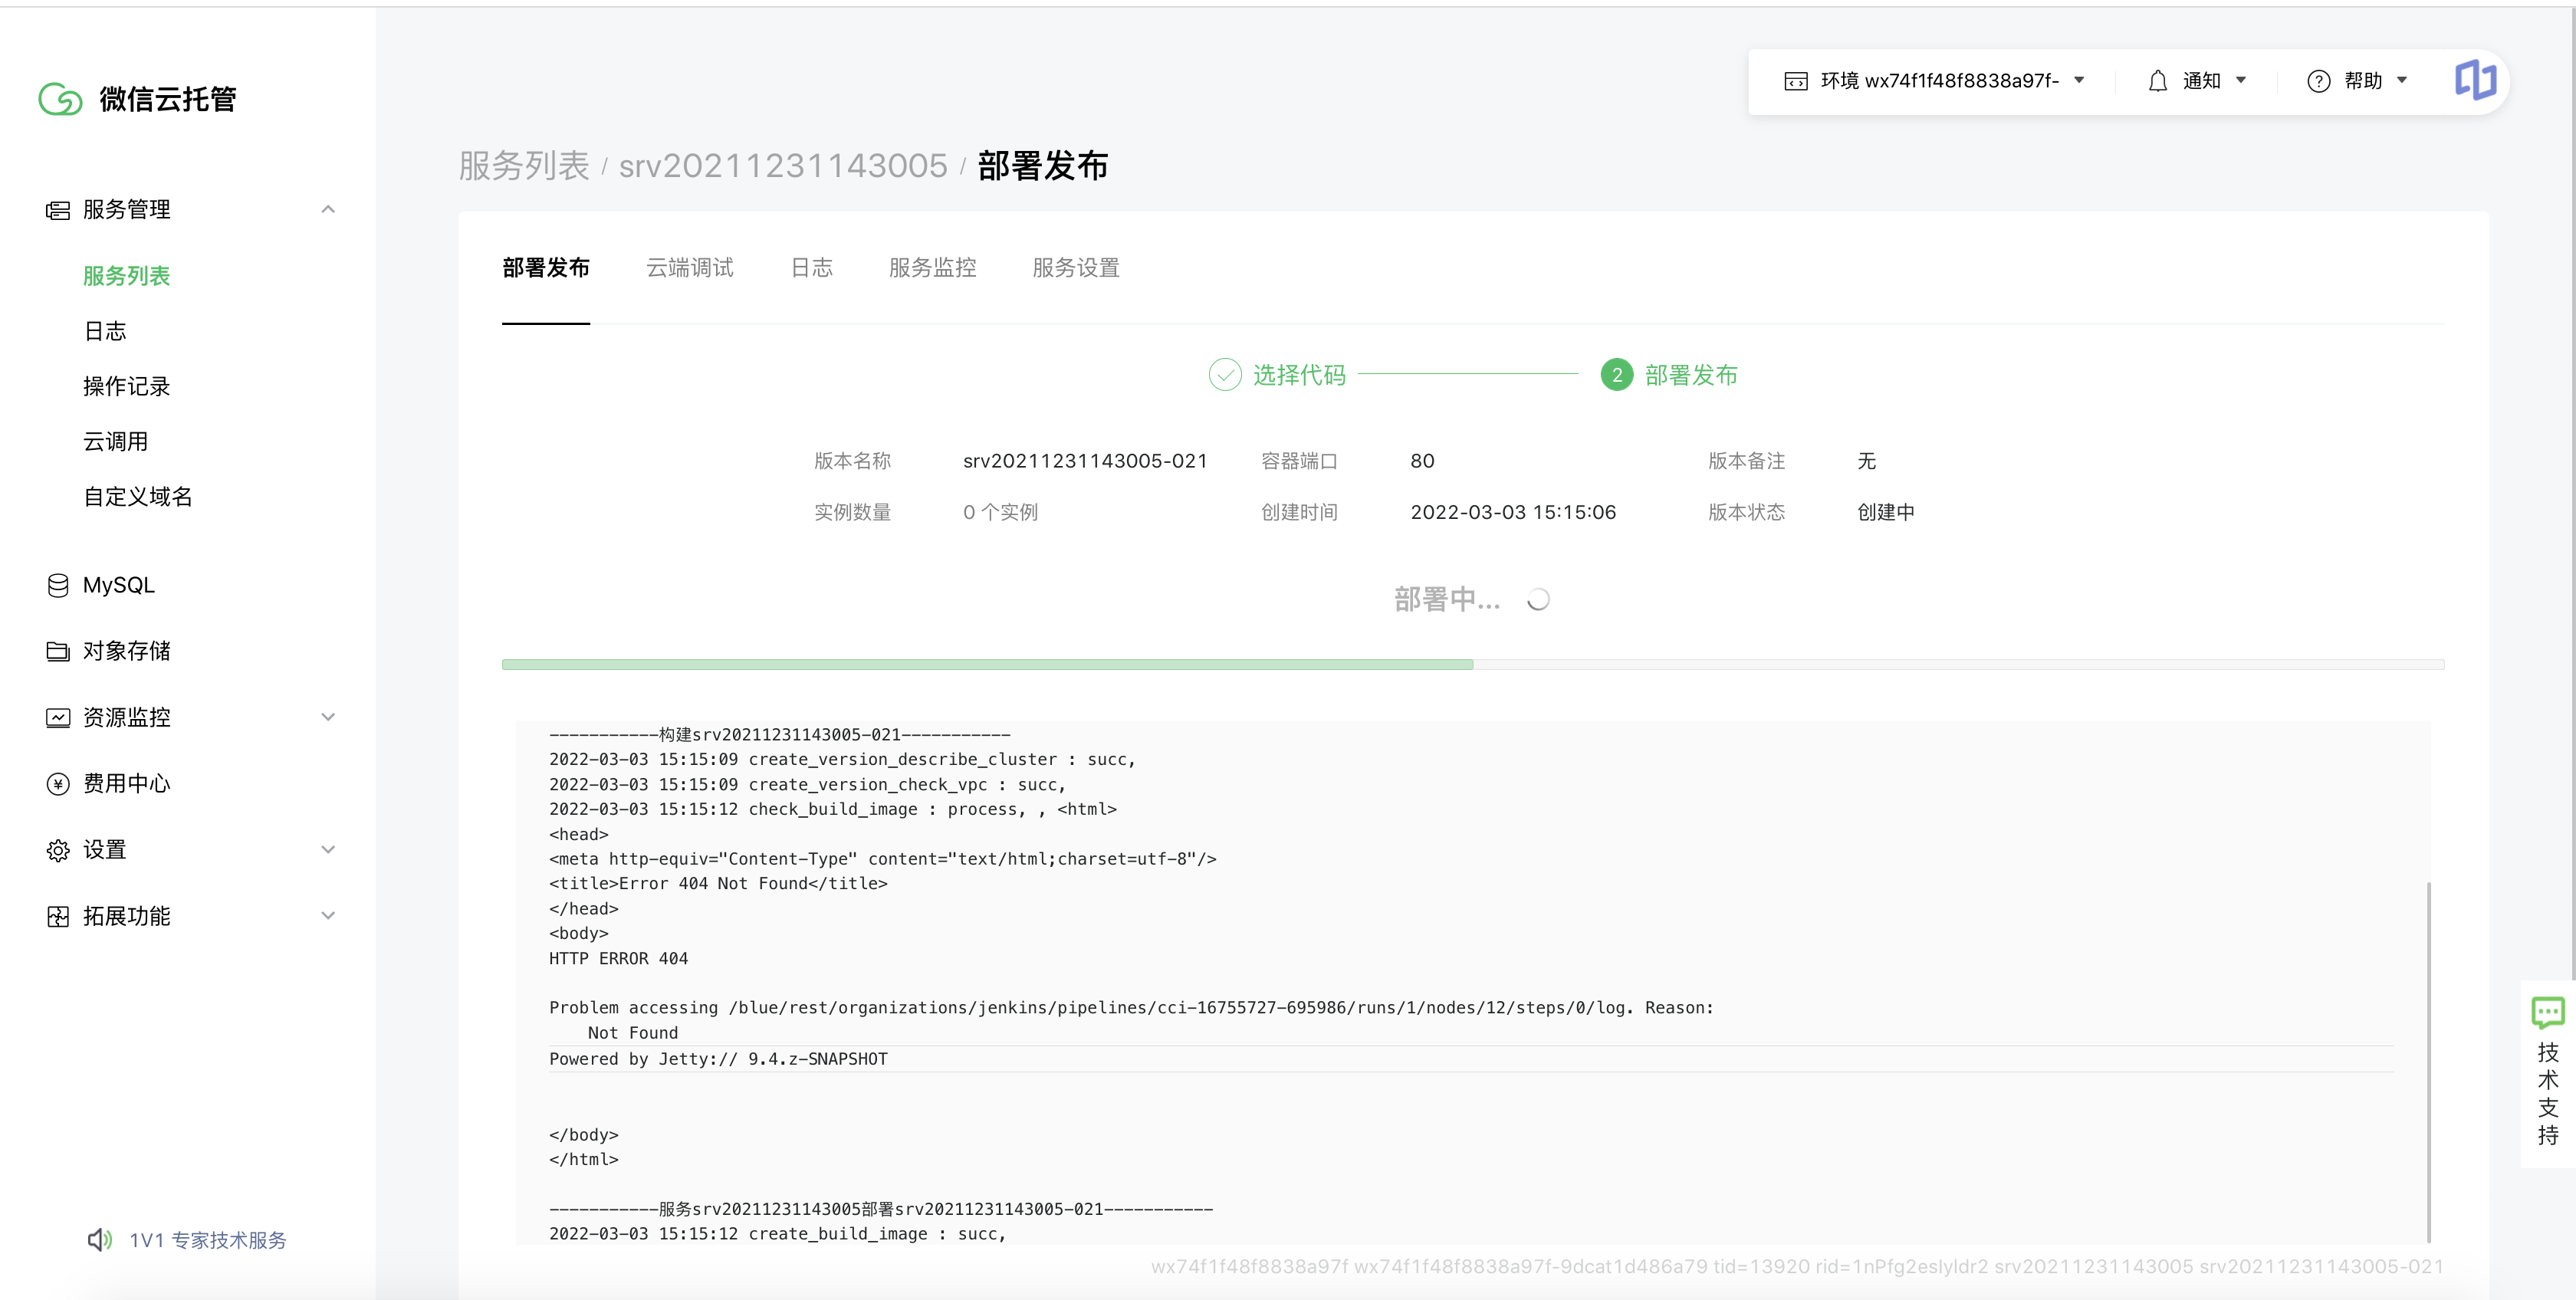
Task: Select 操作记录 in the sidebar
Action: [127, 387]
